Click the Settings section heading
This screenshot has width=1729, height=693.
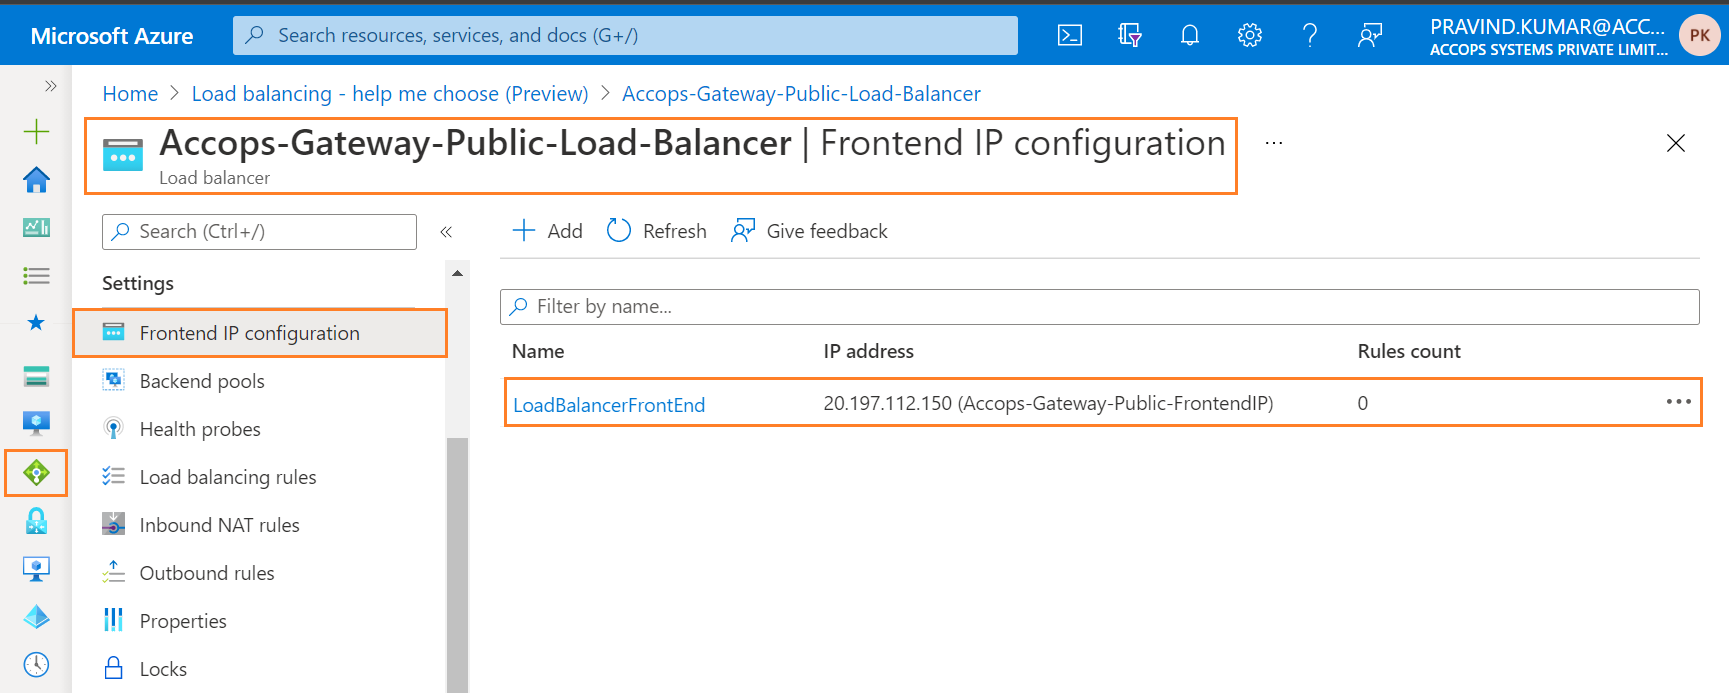point(138,283)
